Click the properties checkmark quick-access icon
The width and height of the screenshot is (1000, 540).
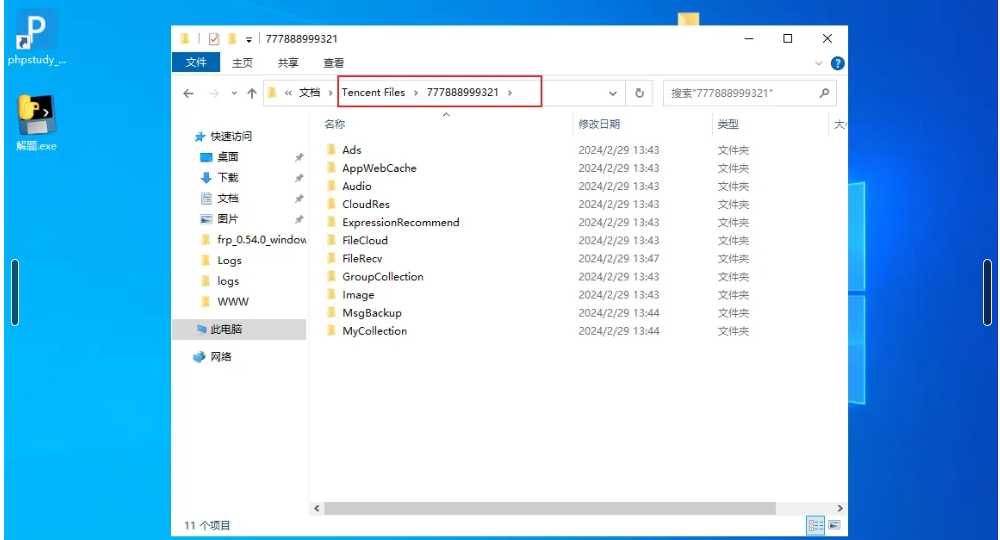coord(214,39)
